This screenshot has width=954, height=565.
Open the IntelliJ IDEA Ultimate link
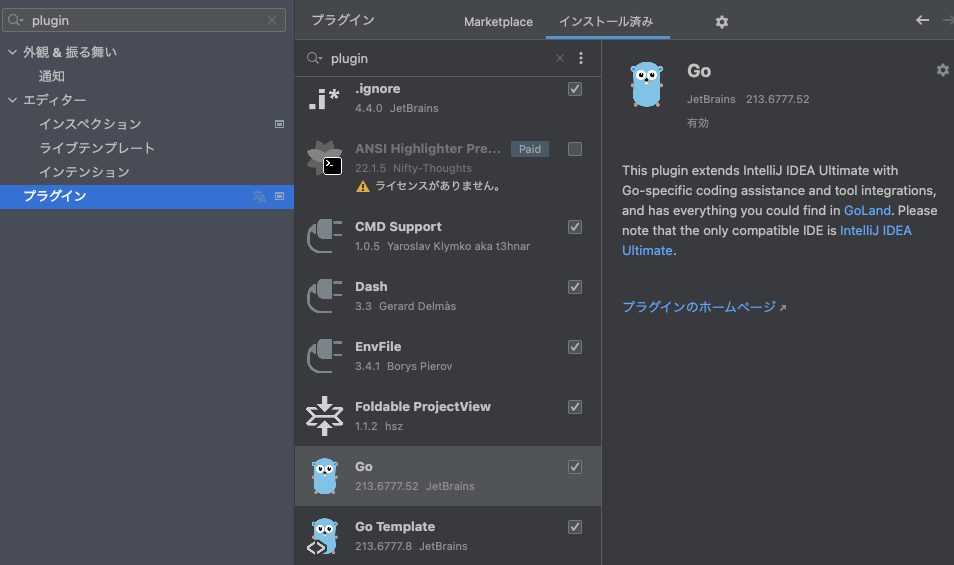[767, 240]
